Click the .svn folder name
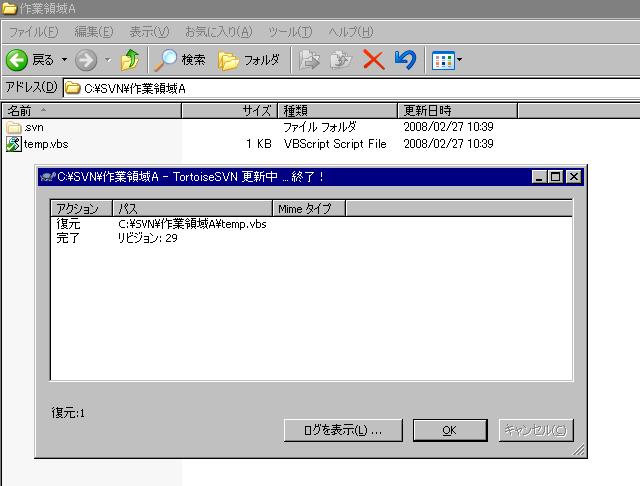The height and width of the screenshot is (486, 640). point(34,127)
